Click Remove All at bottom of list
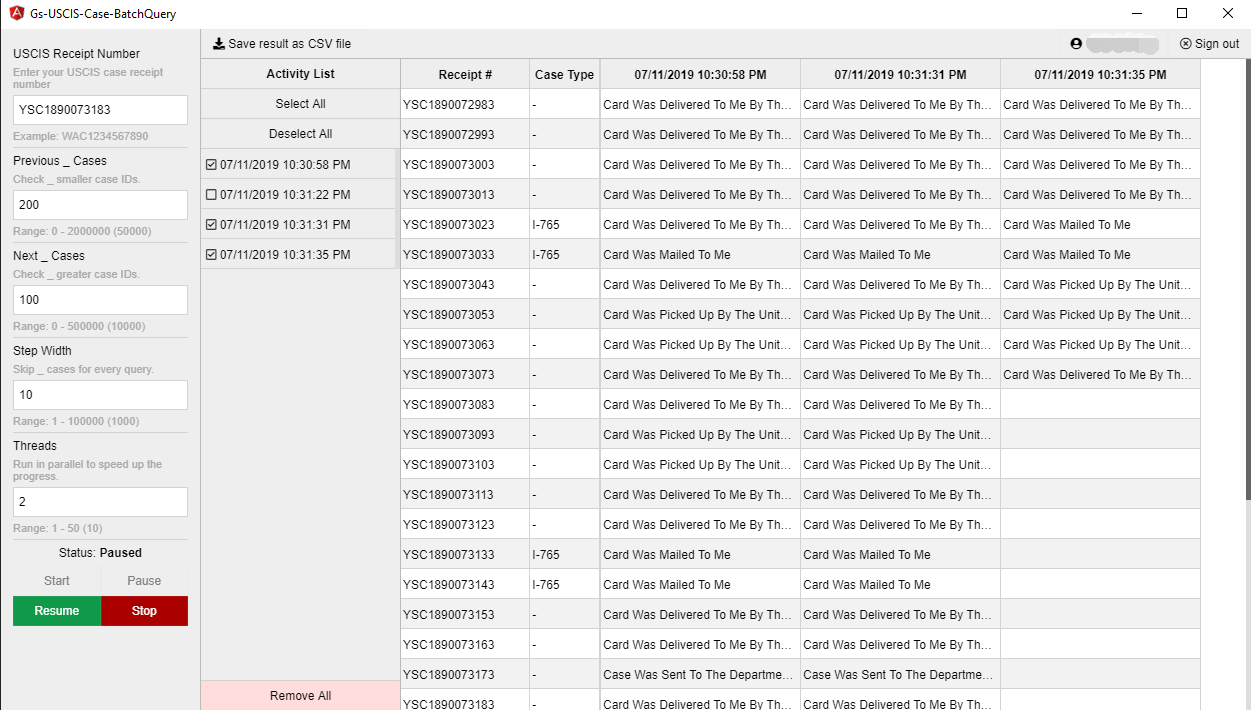 [300, 696]
